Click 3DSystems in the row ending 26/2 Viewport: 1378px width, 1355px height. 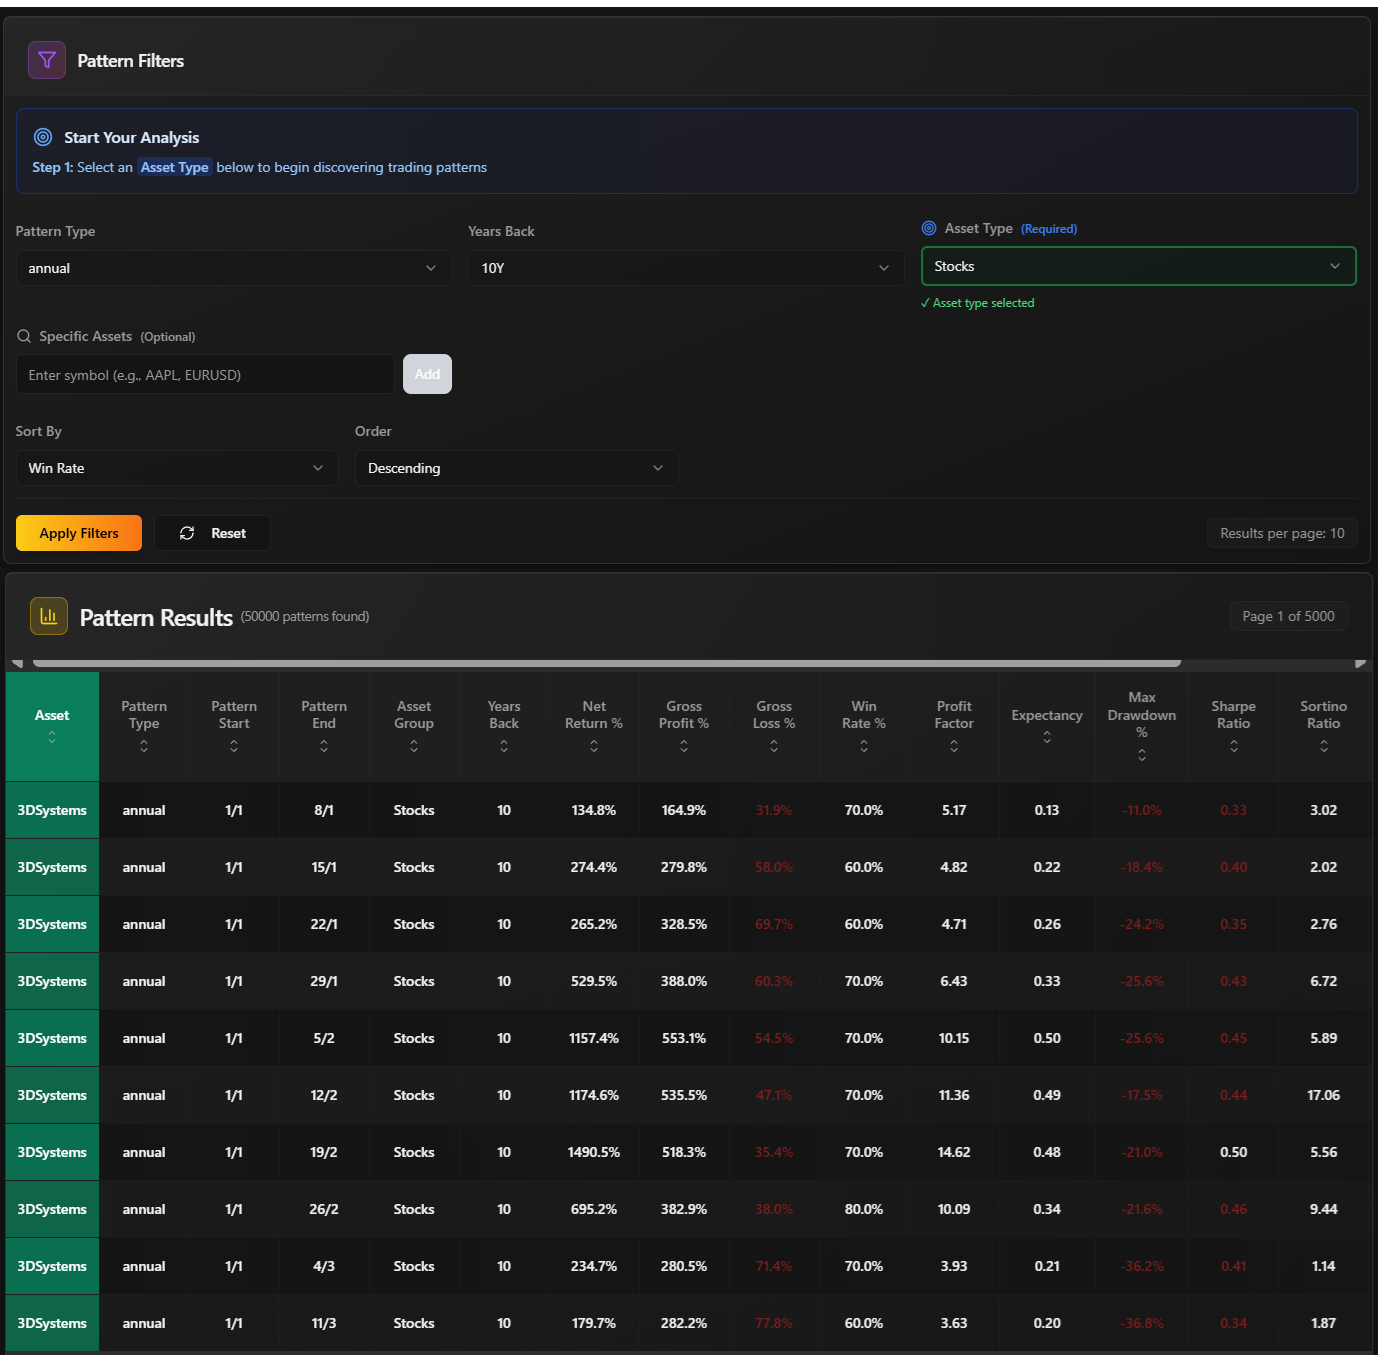52,1209
